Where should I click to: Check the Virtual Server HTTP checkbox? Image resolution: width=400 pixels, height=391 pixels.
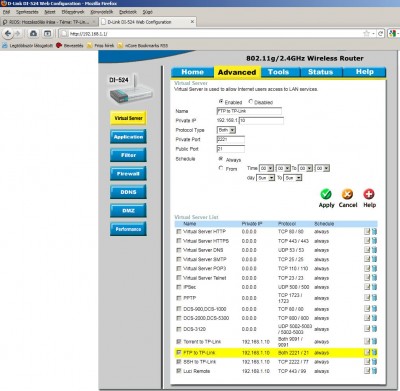[x=179, y=231]
